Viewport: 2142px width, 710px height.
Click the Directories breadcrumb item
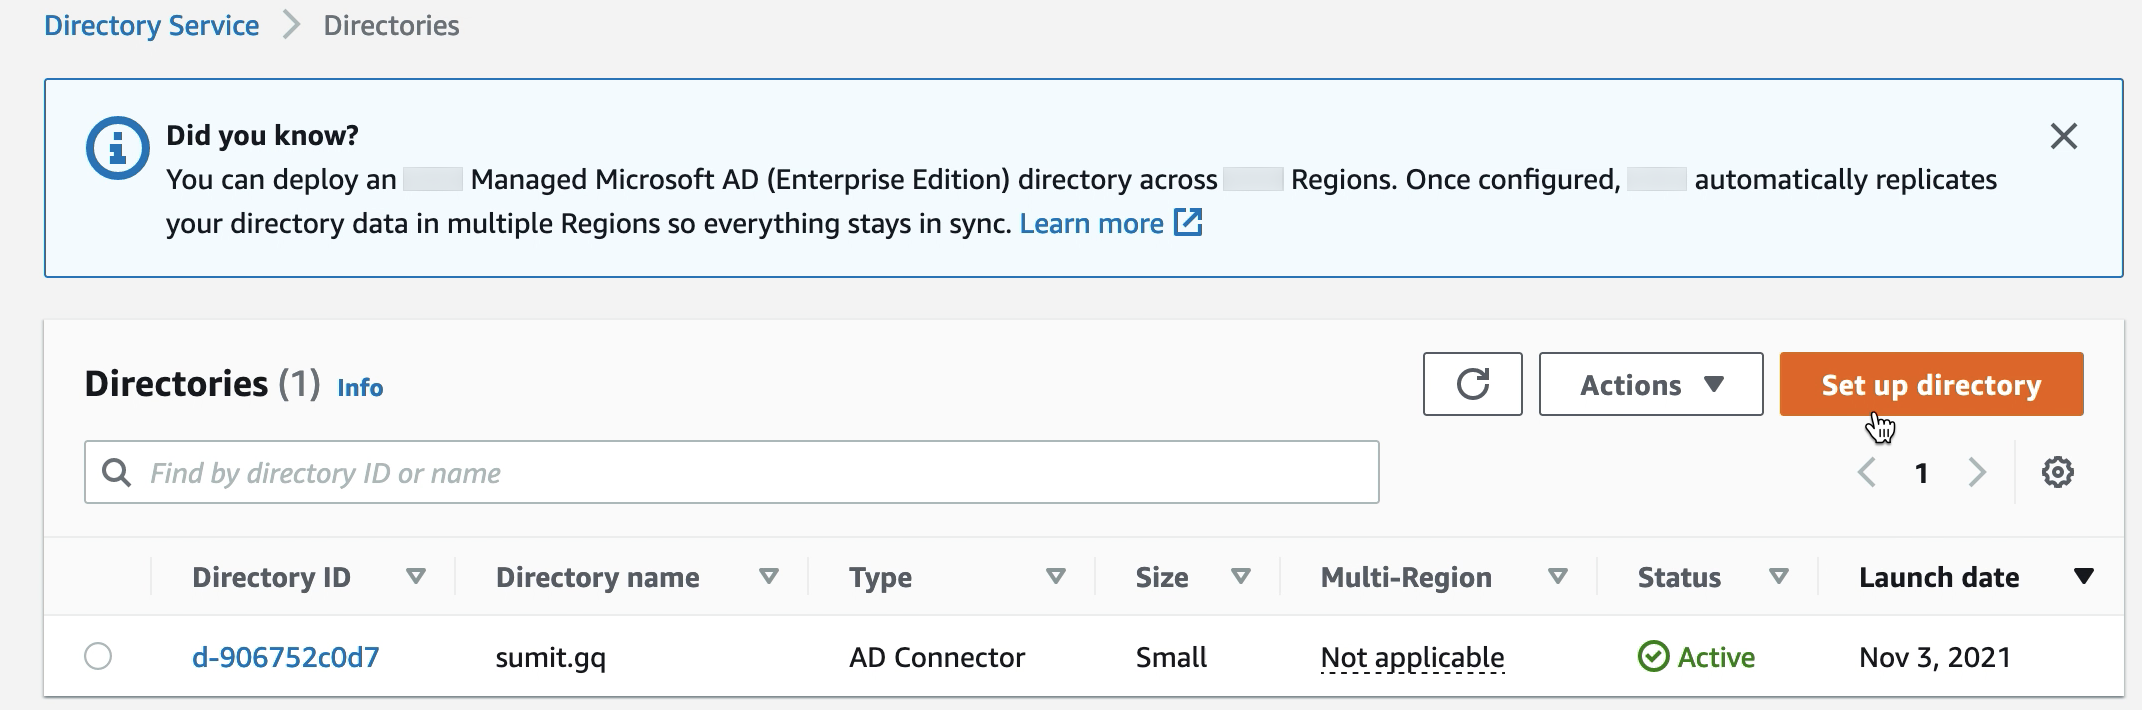tap(391, 26)
